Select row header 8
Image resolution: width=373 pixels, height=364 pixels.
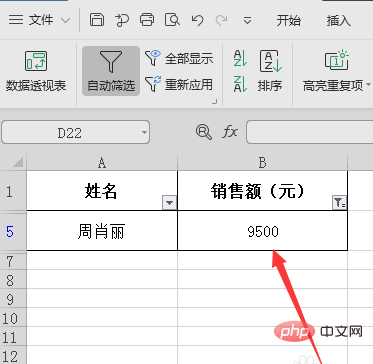(13, 280)
